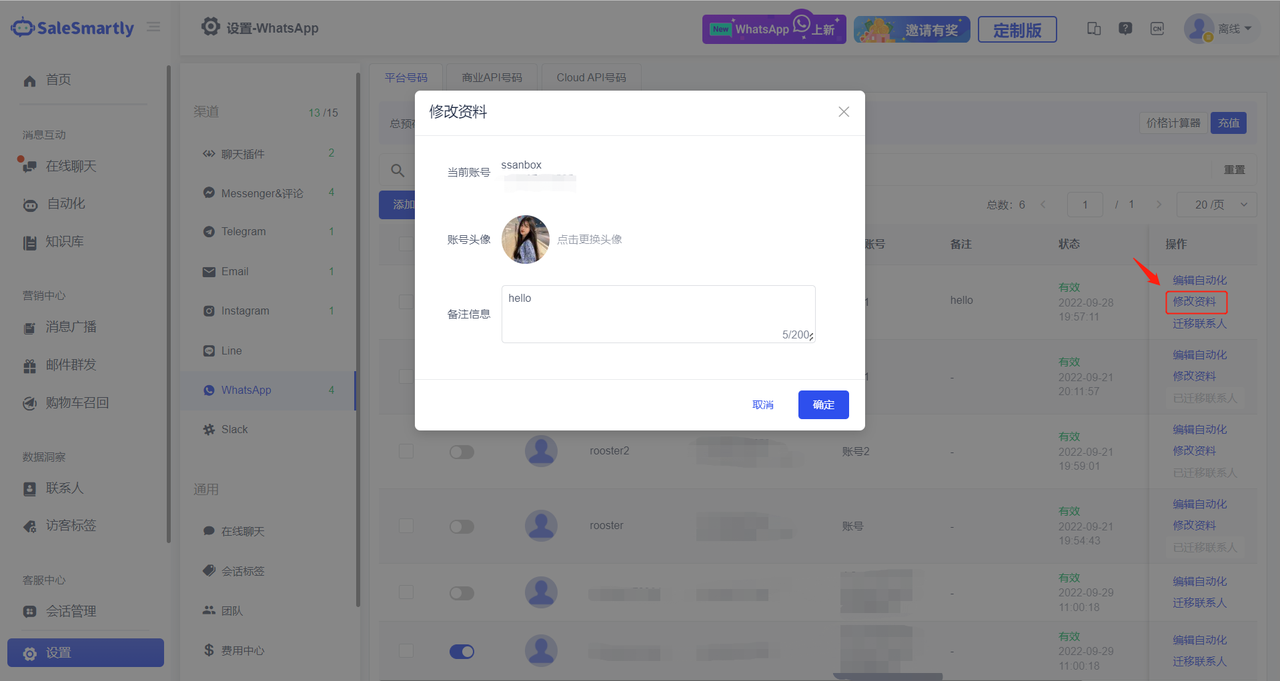1280x681 pixels.
Task: Click the 重置 button
Action: point(1234,170)
